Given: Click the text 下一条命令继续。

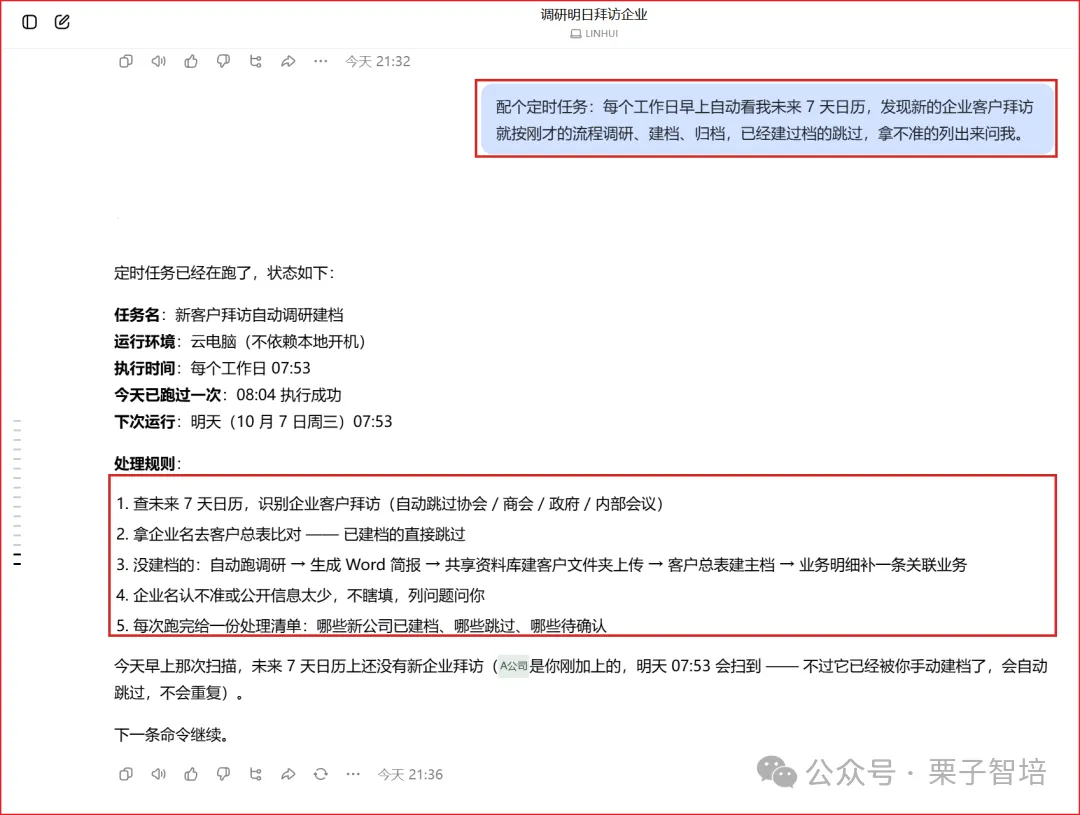Looking at the screenshot, I should 172,735.
